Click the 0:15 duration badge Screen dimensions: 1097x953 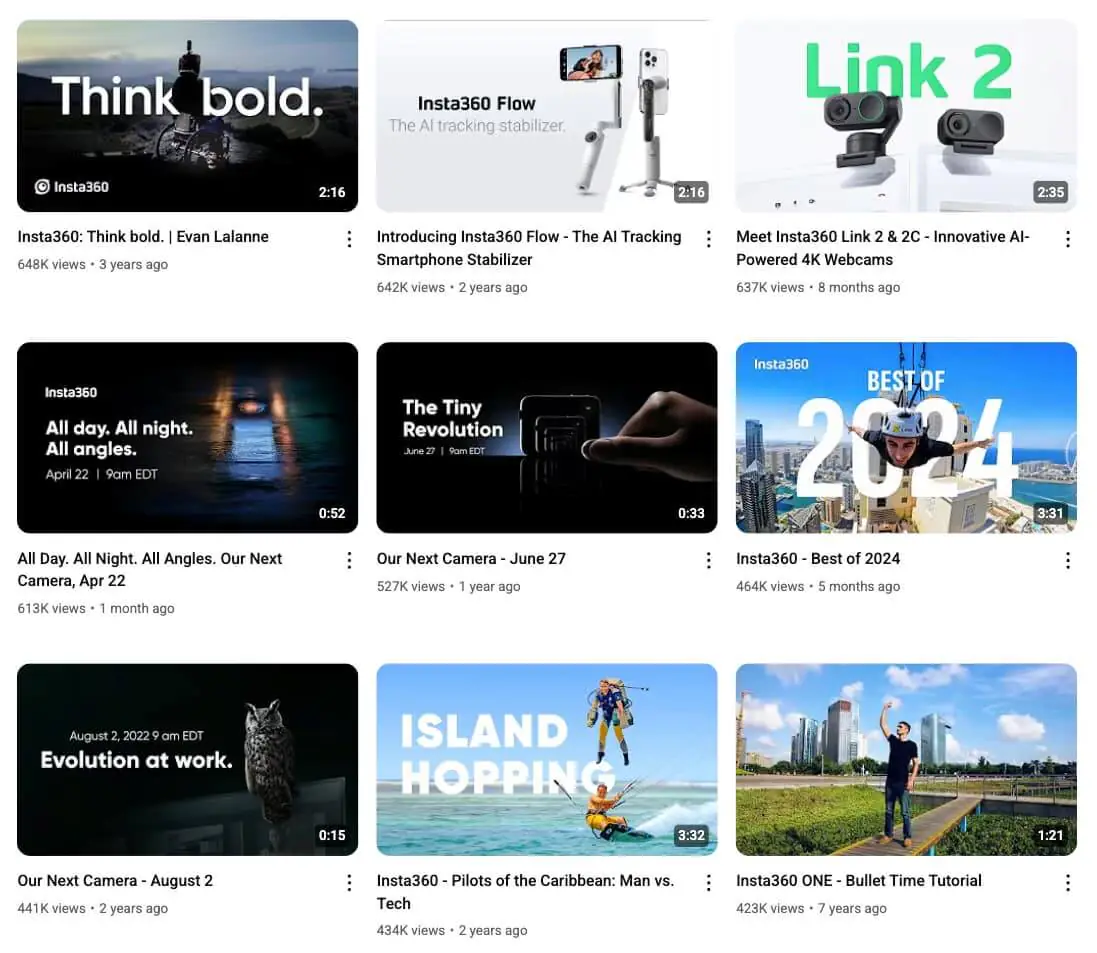(x=332, y=835)
